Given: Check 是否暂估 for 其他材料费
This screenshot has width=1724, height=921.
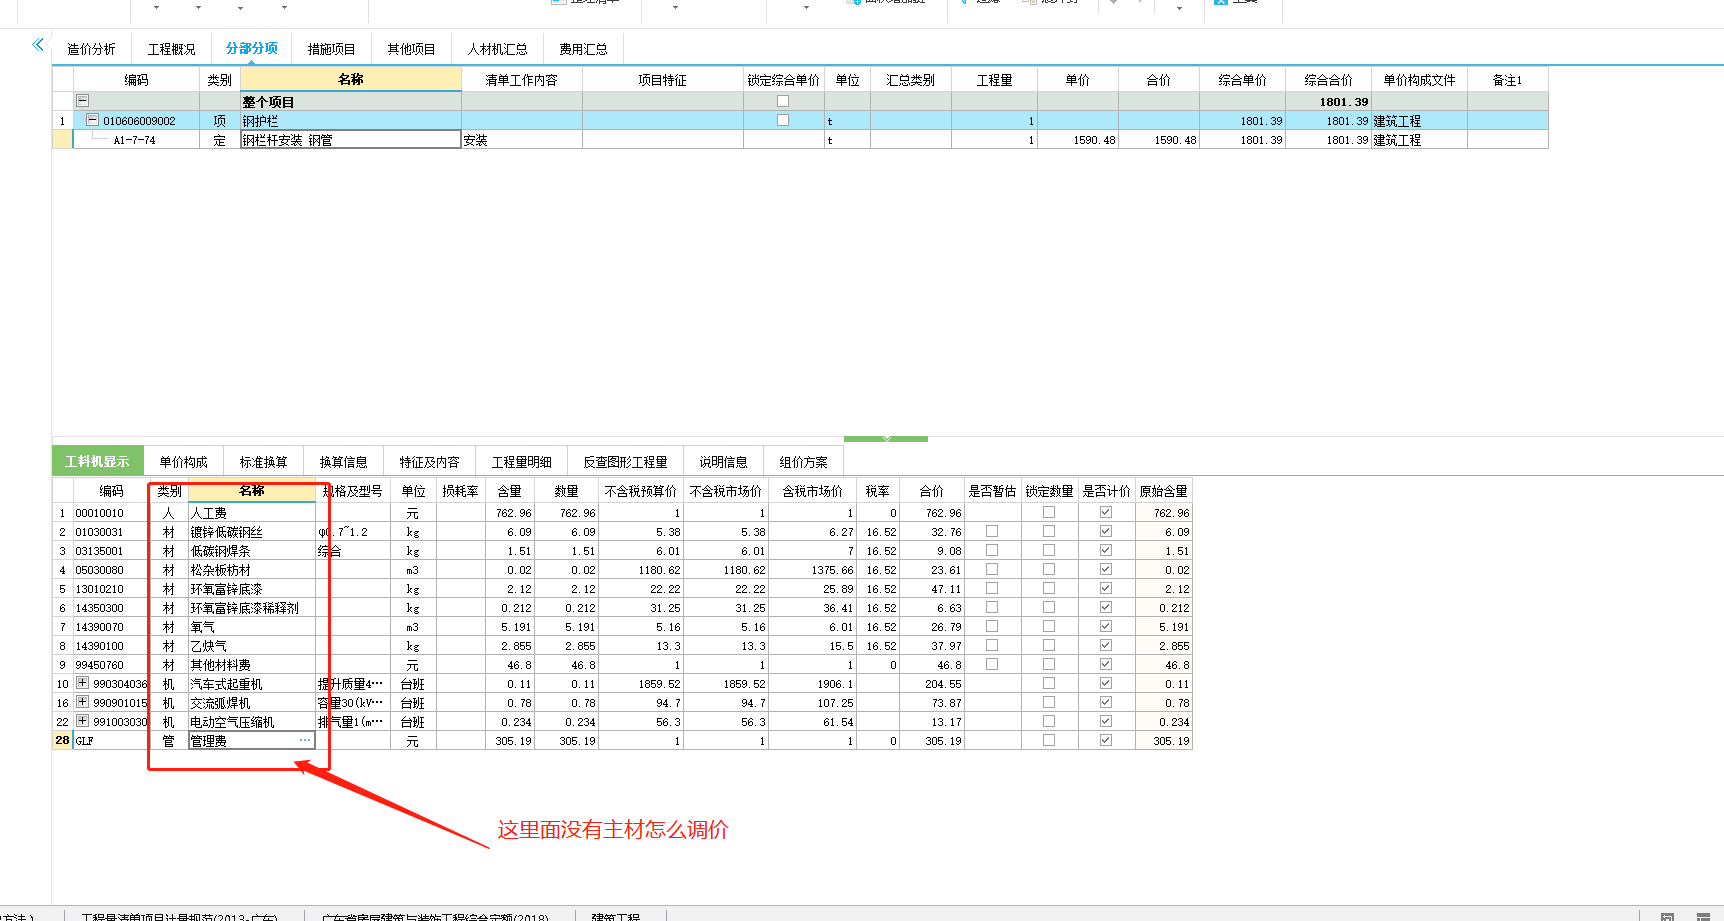Looking at the screenshot, I should click(x=992, y=664).
